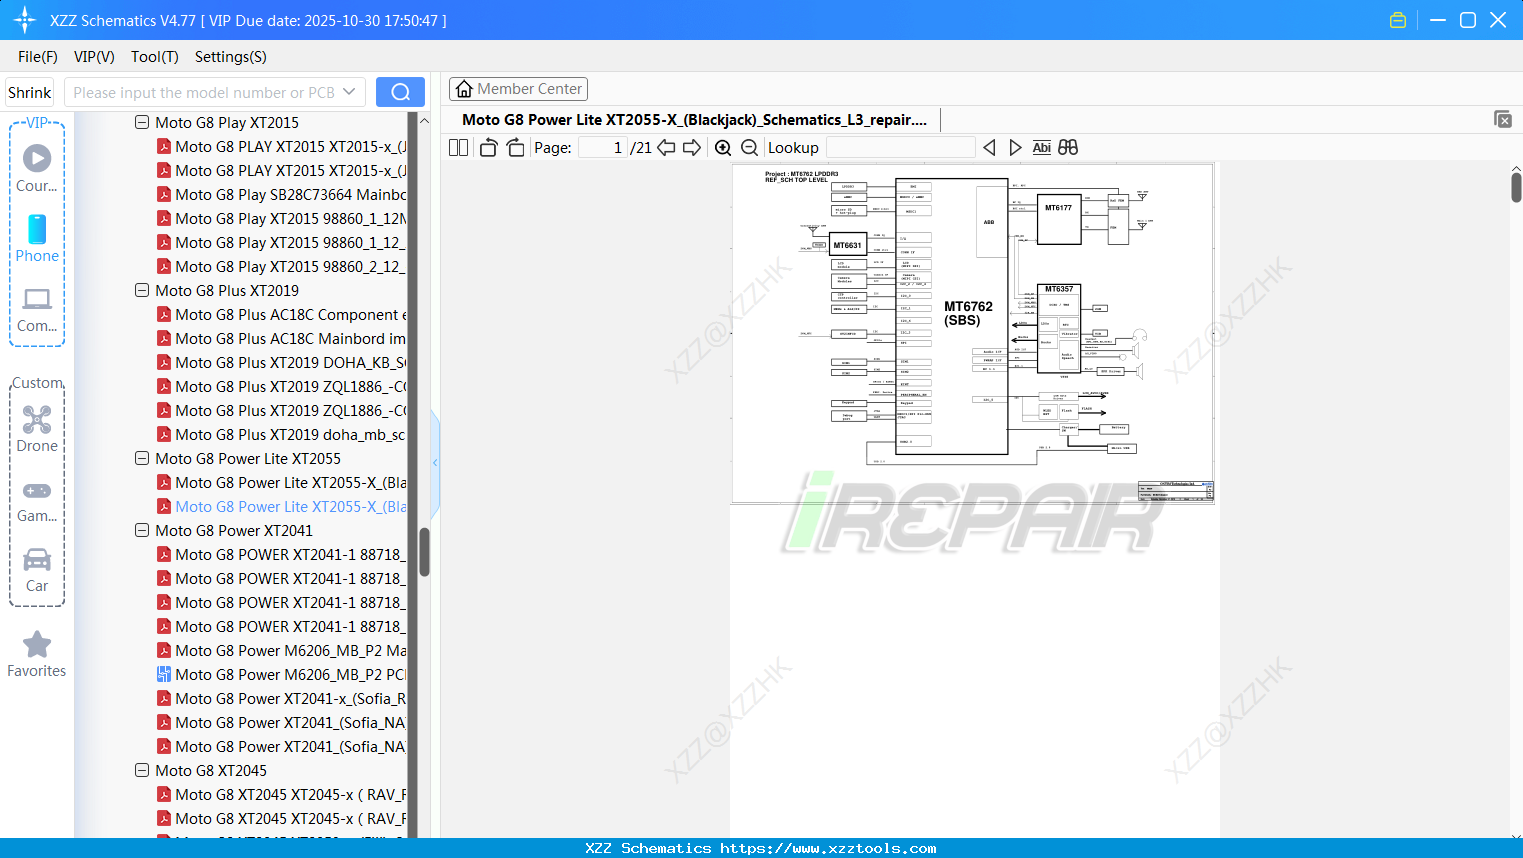Collapse the Moto G8 Power XT2041 tree node

(141, 530)
